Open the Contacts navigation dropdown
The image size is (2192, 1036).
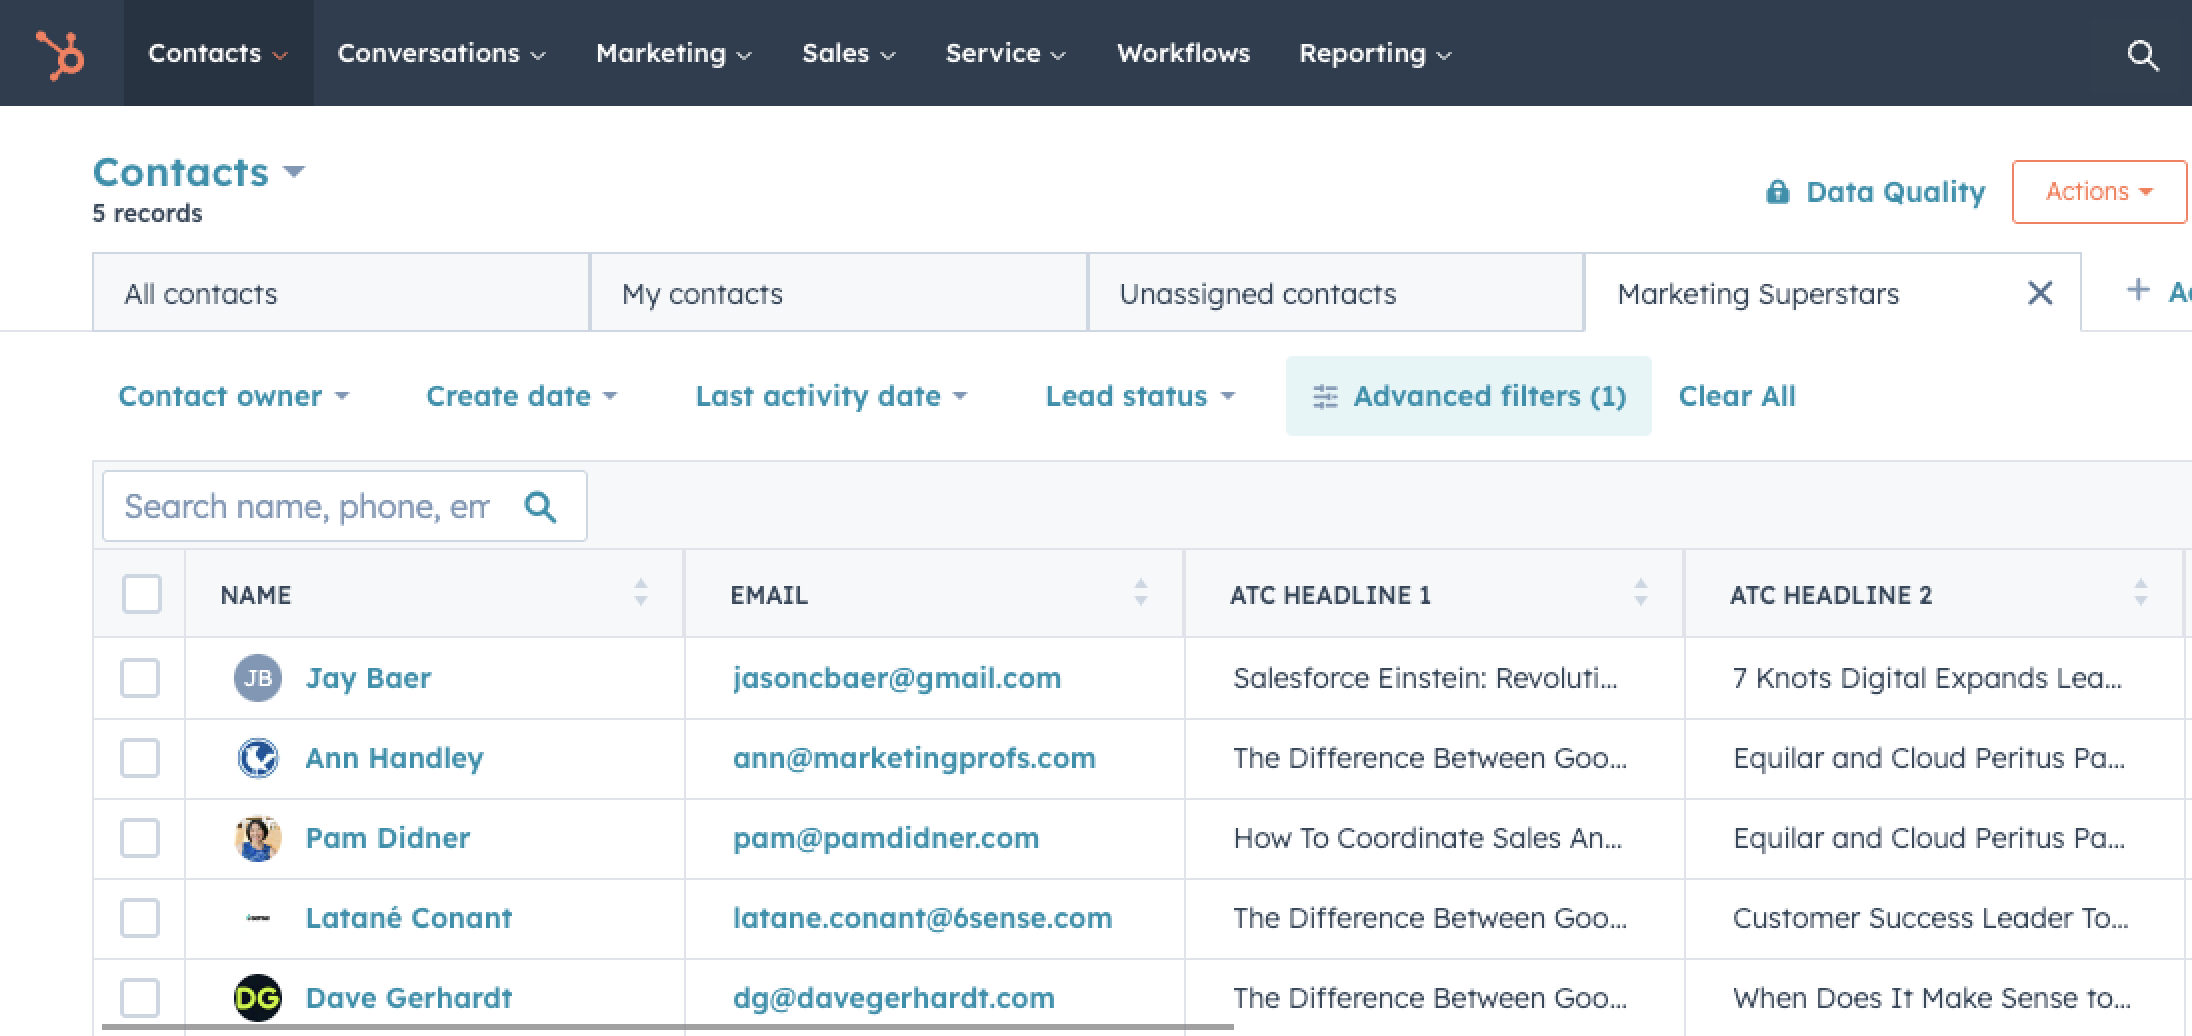click(x=218, y=53)
